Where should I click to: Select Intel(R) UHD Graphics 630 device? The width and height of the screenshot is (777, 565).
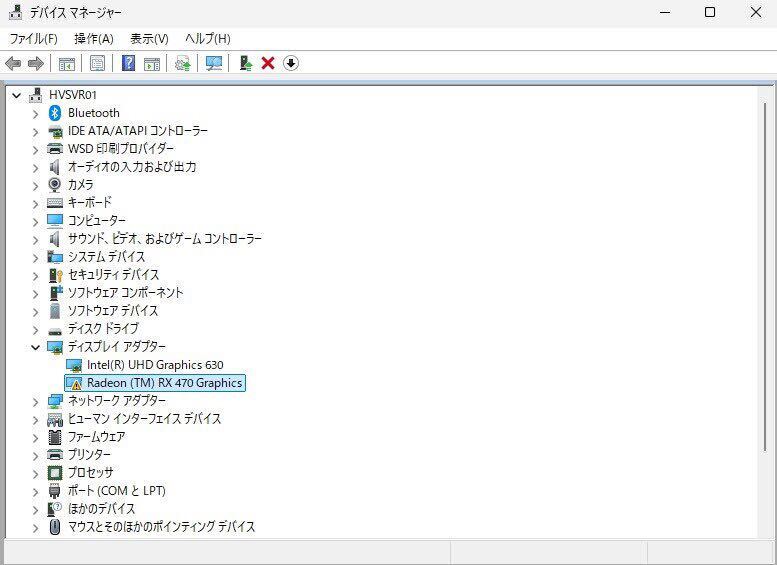click(155, 365)
